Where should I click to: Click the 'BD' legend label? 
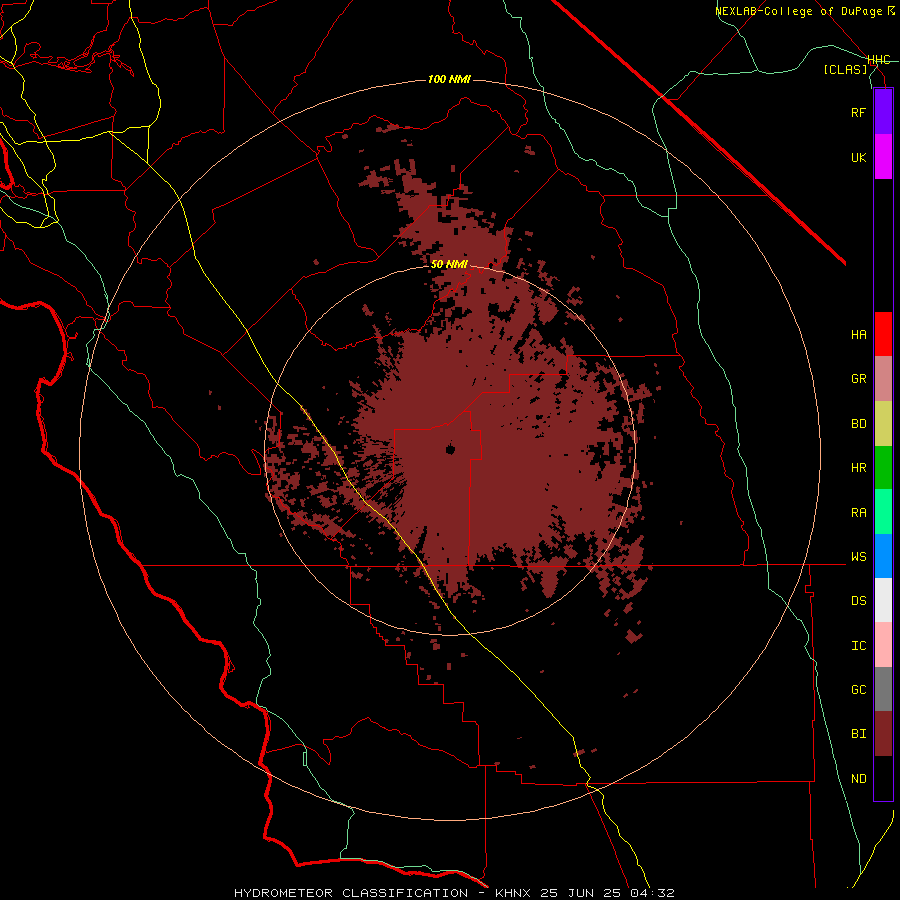click(x=858, y=424)
